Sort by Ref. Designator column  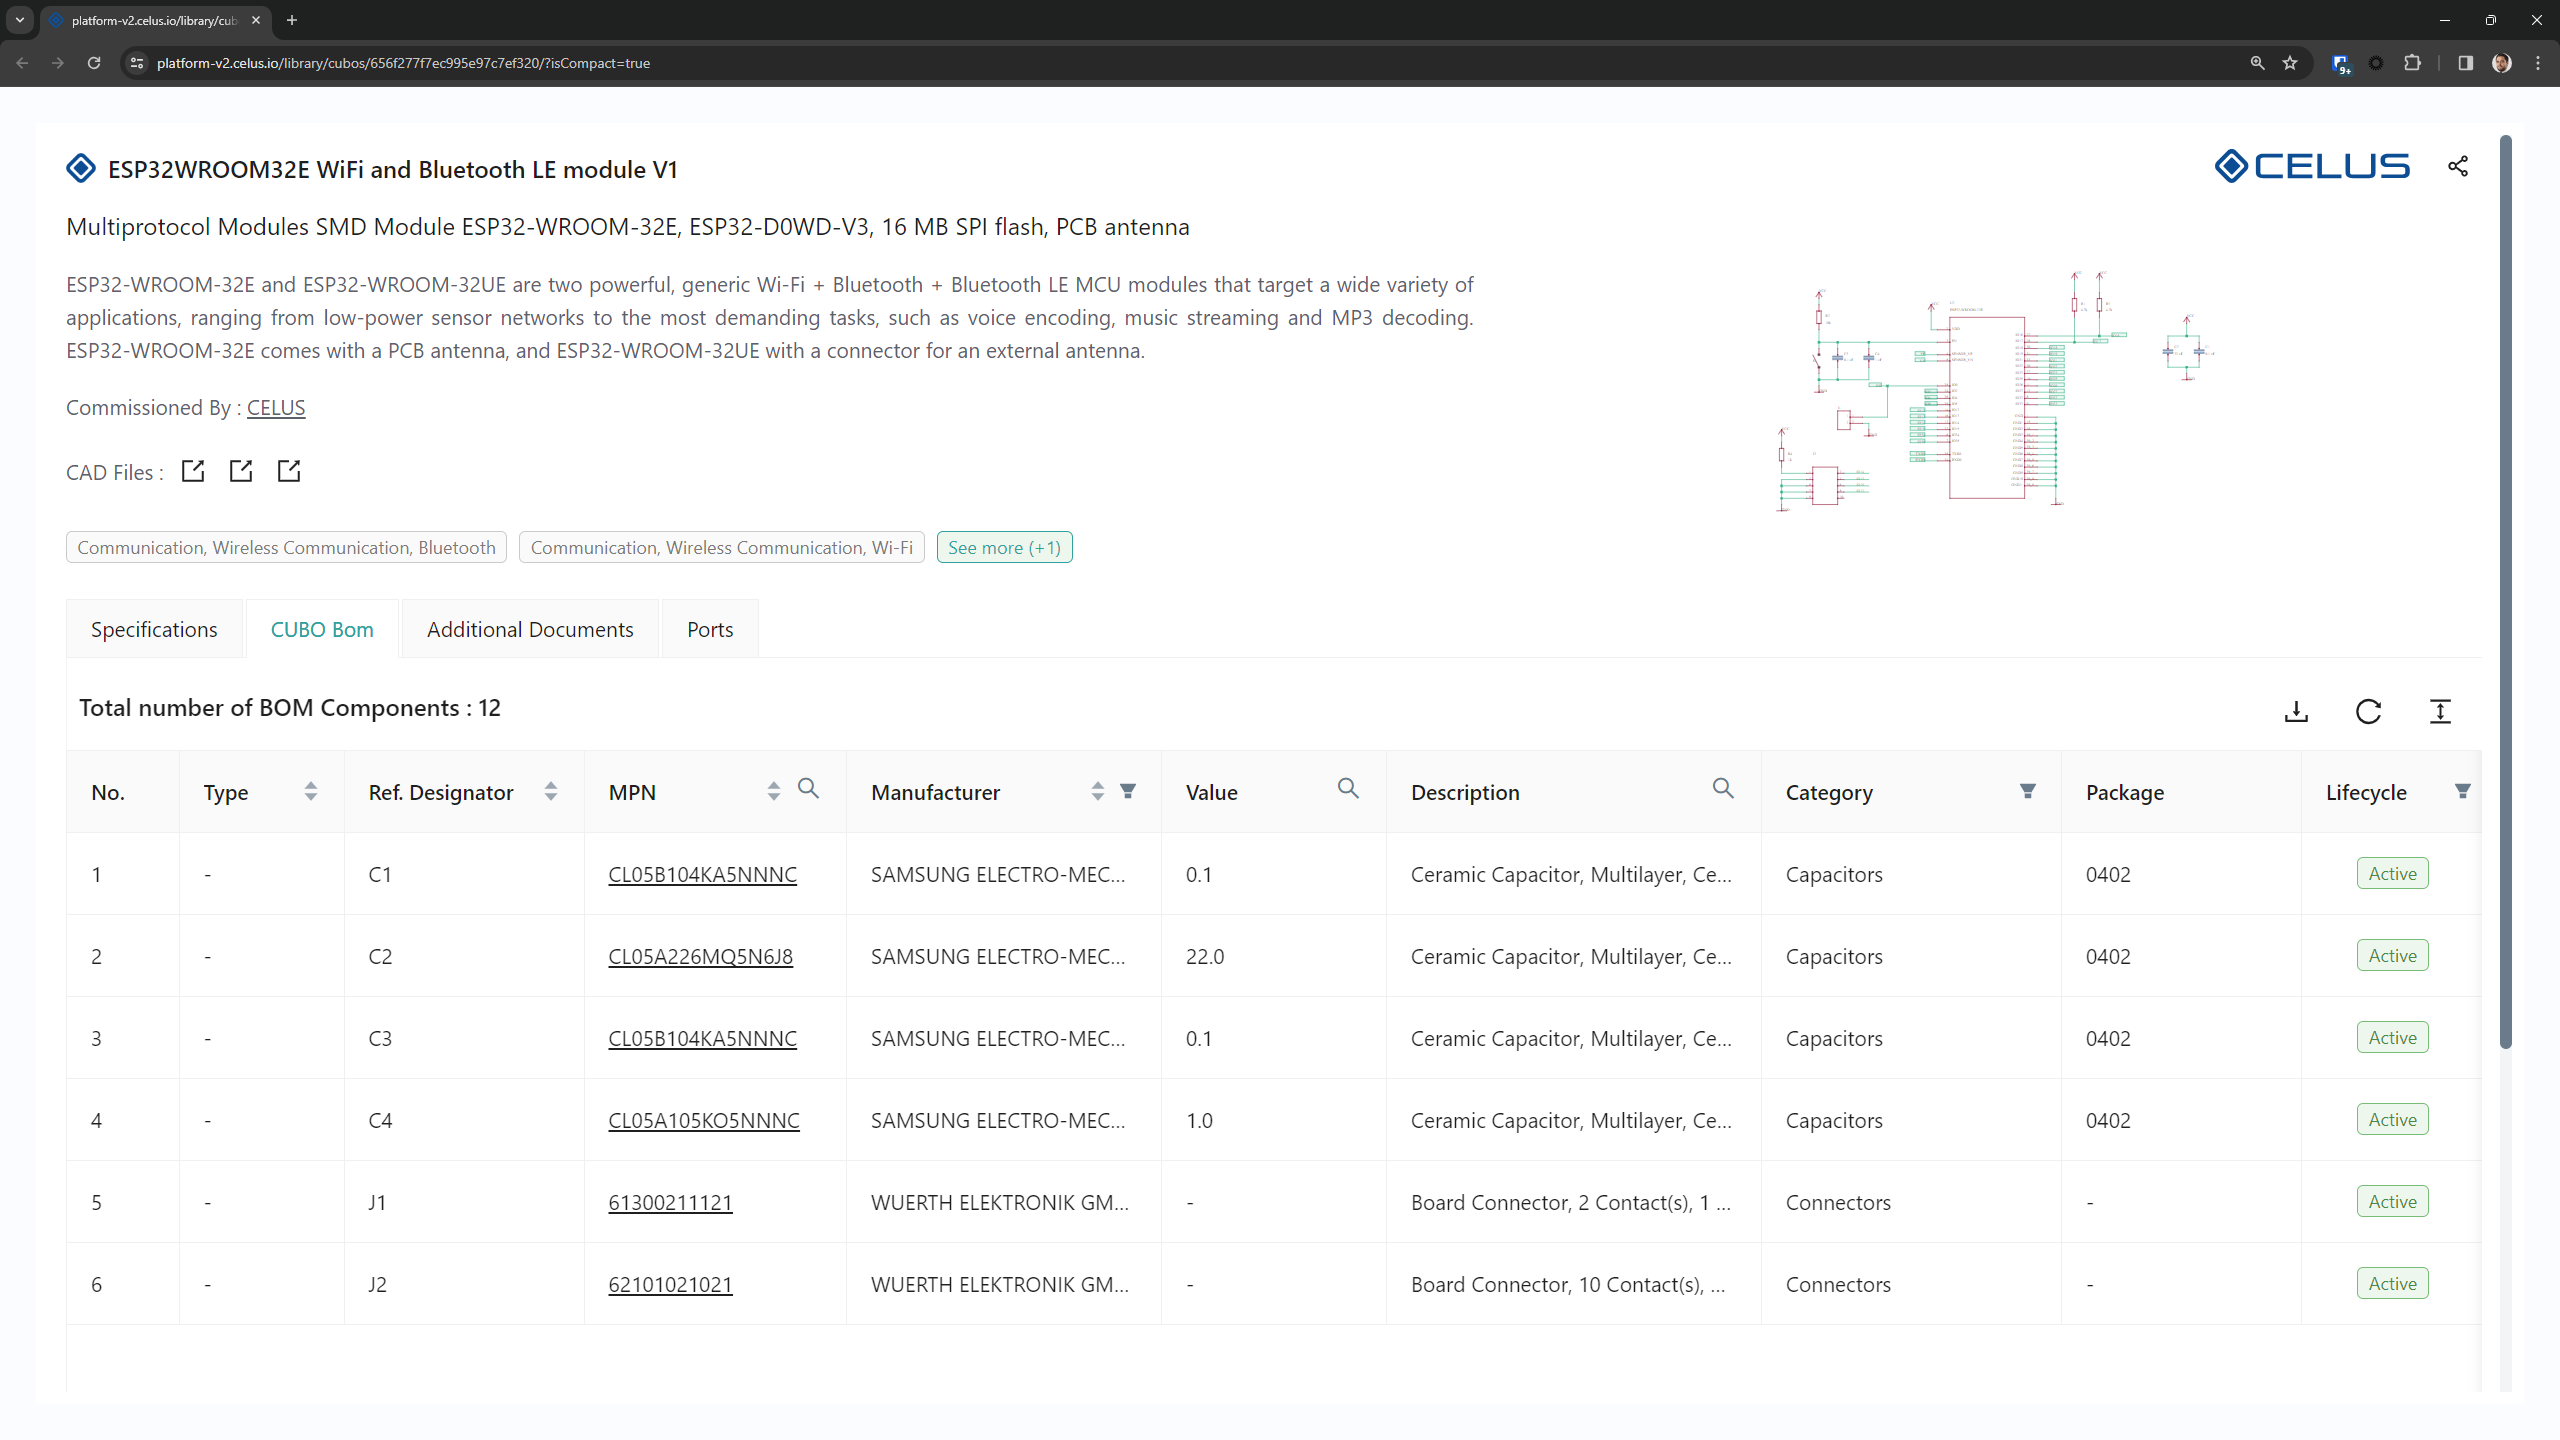tap(551, 791)
